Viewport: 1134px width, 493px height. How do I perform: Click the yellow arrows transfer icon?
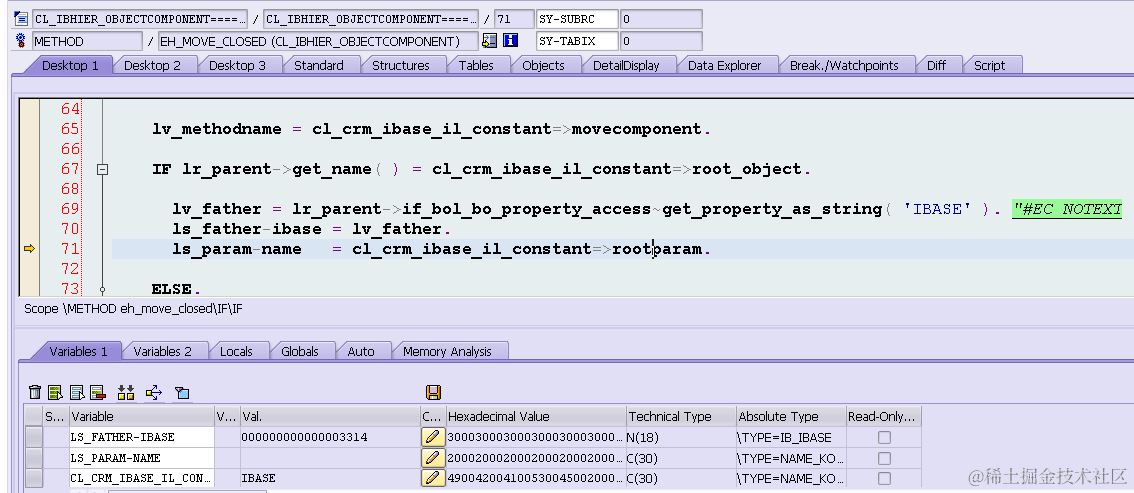153,393
